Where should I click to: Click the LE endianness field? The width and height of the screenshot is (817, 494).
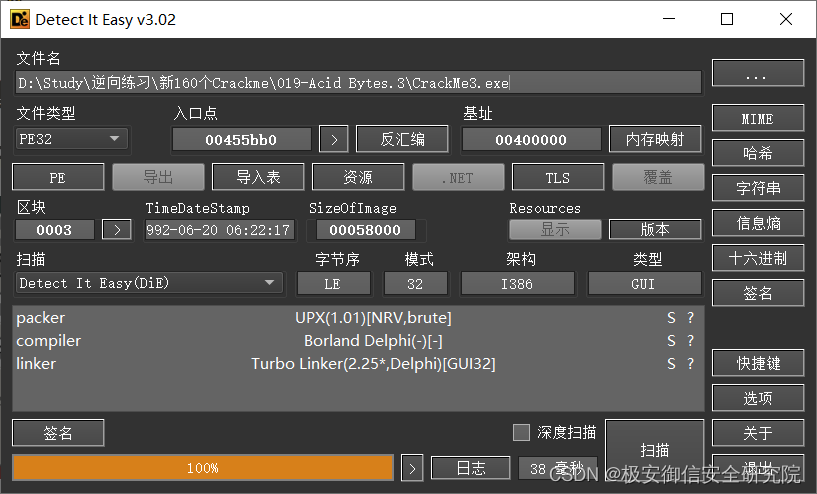[x=333, y=284]
